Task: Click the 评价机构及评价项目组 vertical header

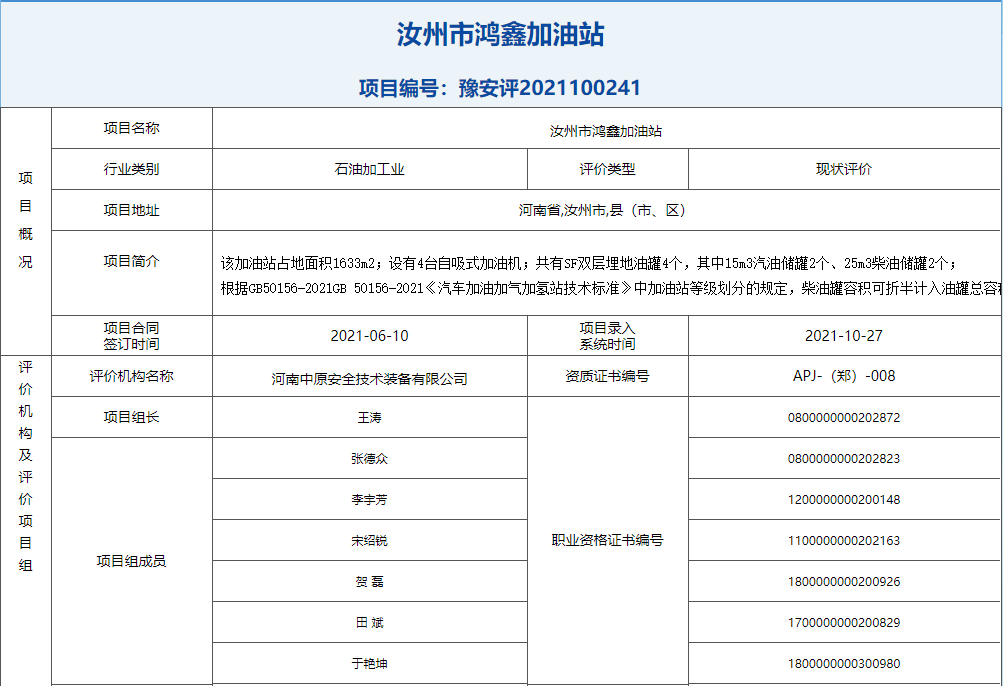Action: pyautogui.click(x=26, y=467)
